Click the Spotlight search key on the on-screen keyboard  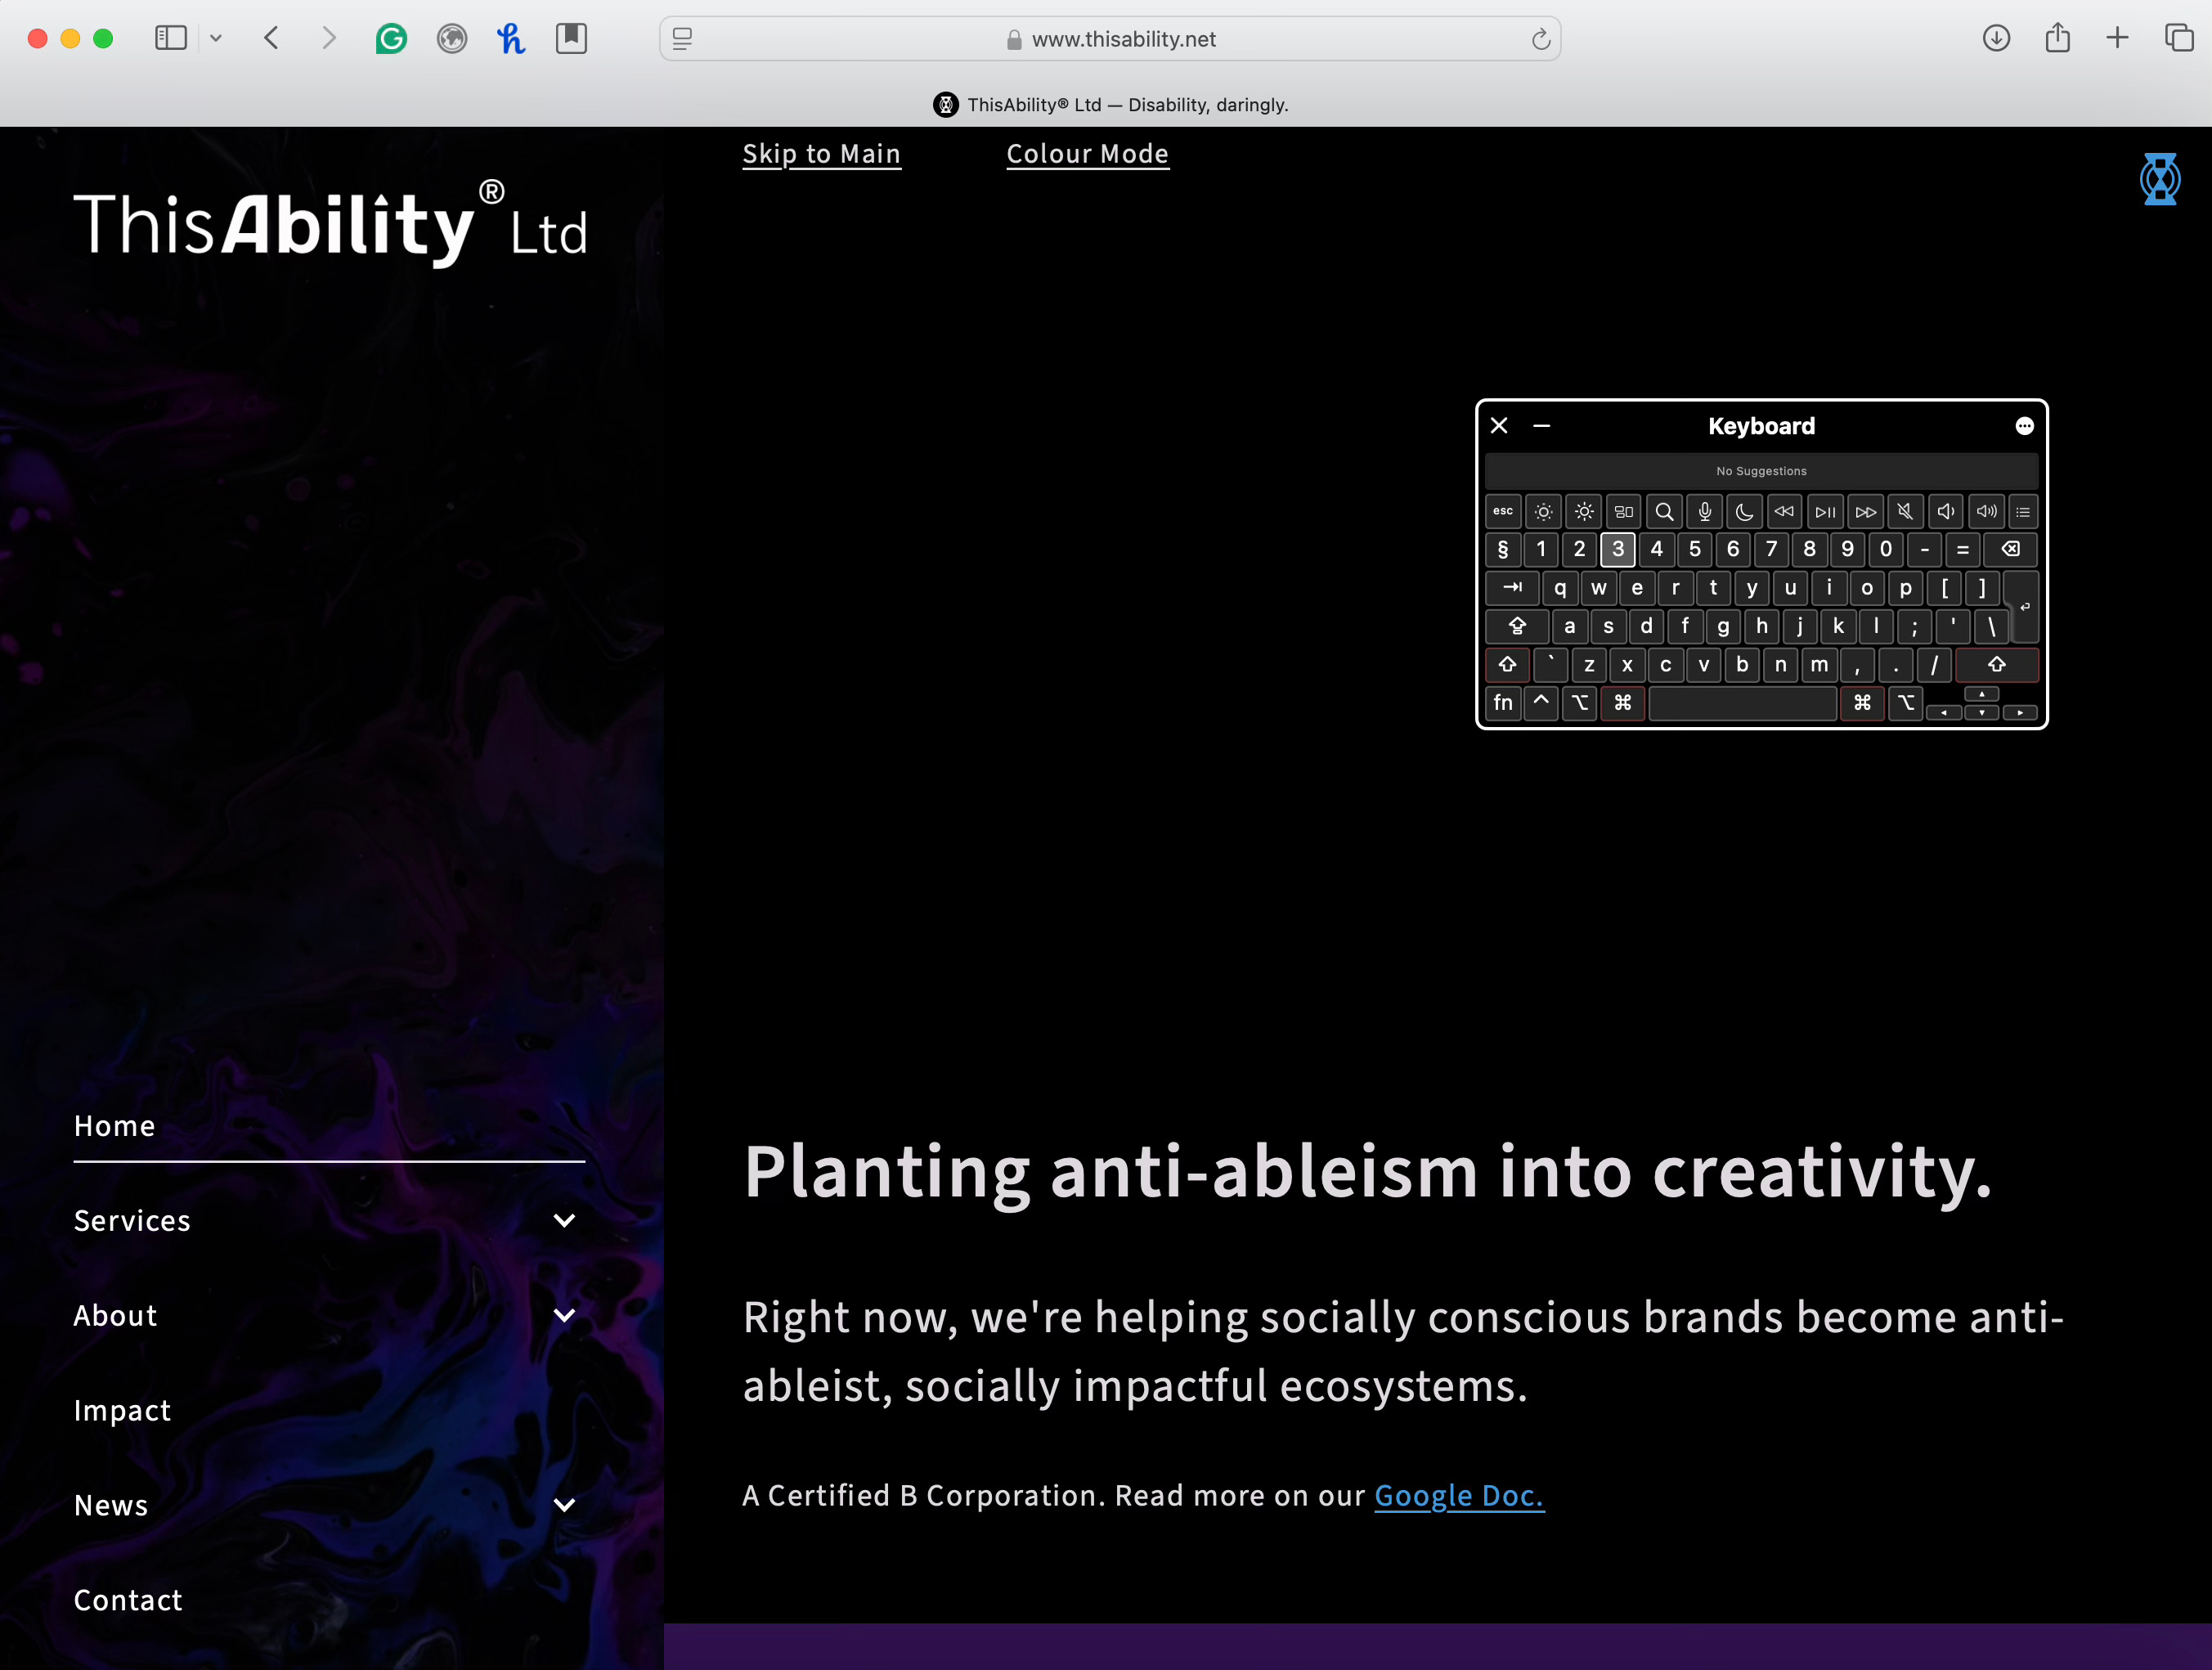[1664, 512]
